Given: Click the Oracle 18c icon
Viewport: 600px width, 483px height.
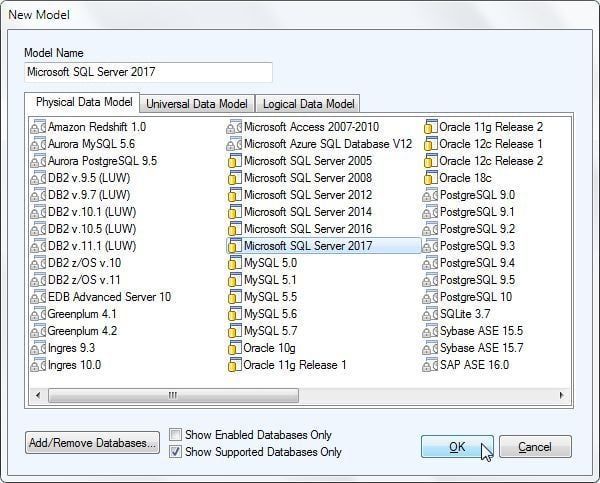Looking at the screenshot, I should coord(430,178).
